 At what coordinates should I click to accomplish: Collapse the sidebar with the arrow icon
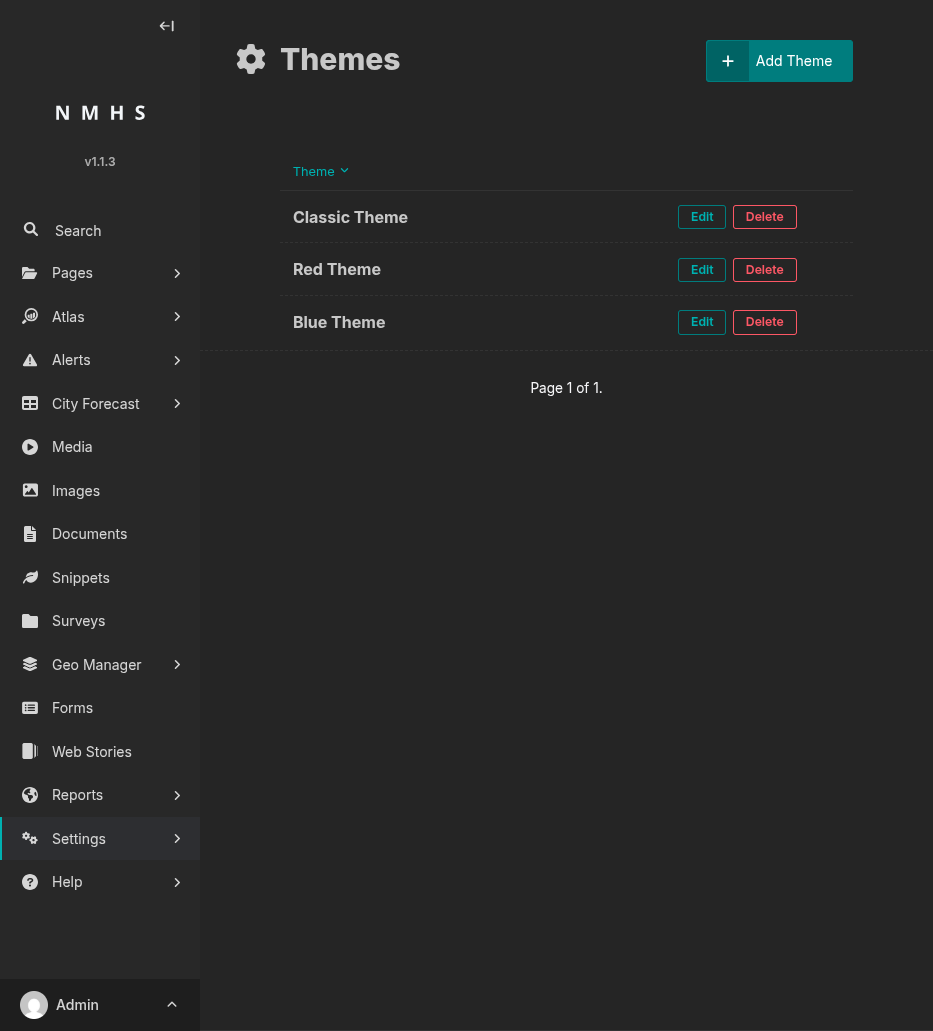click(166, 26)
